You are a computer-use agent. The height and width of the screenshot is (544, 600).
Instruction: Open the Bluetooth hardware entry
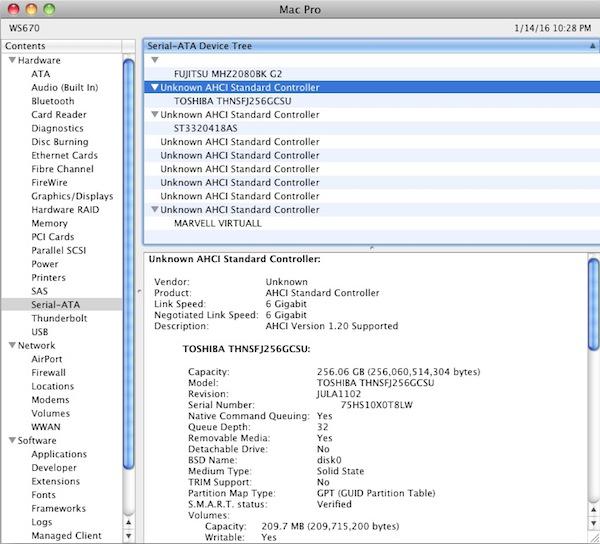[53, 101]
